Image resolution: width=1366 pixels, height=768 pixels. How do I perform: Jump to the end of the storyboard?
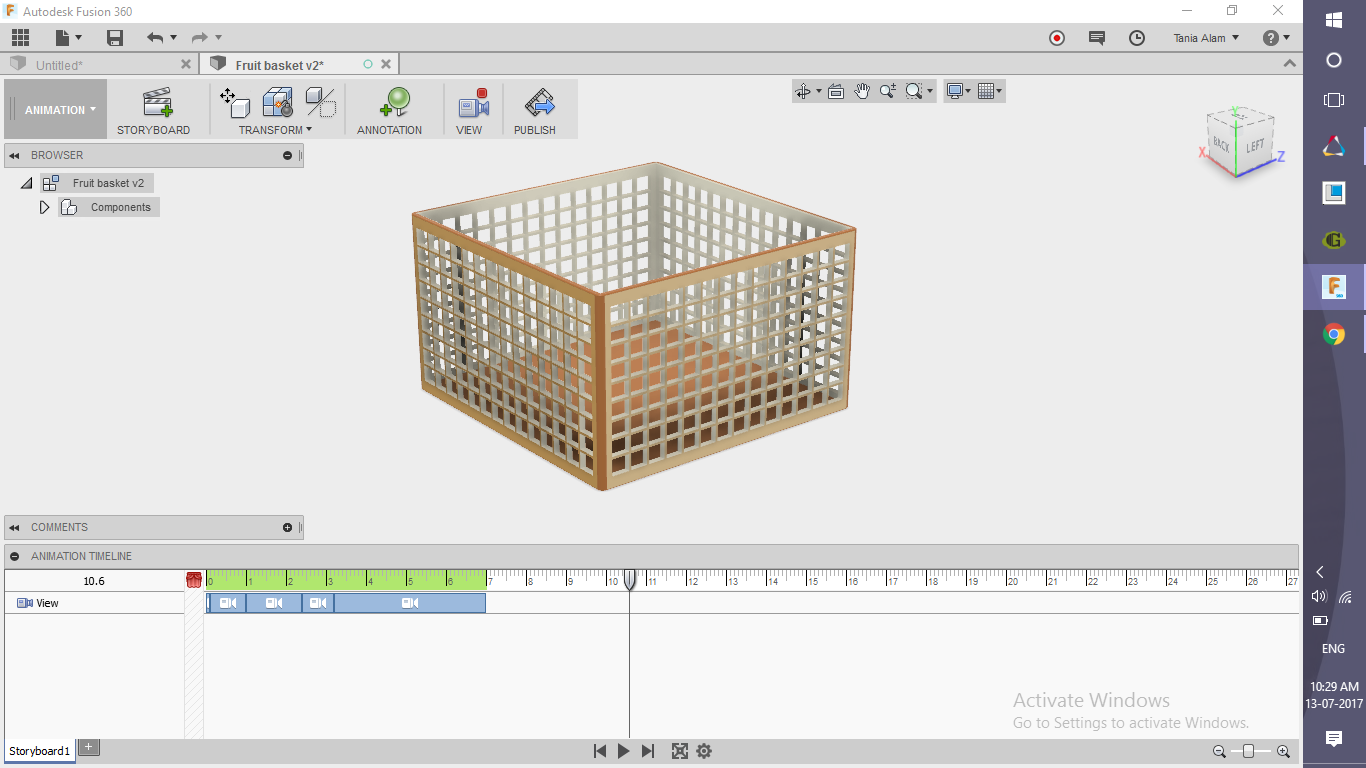[648, 751]
